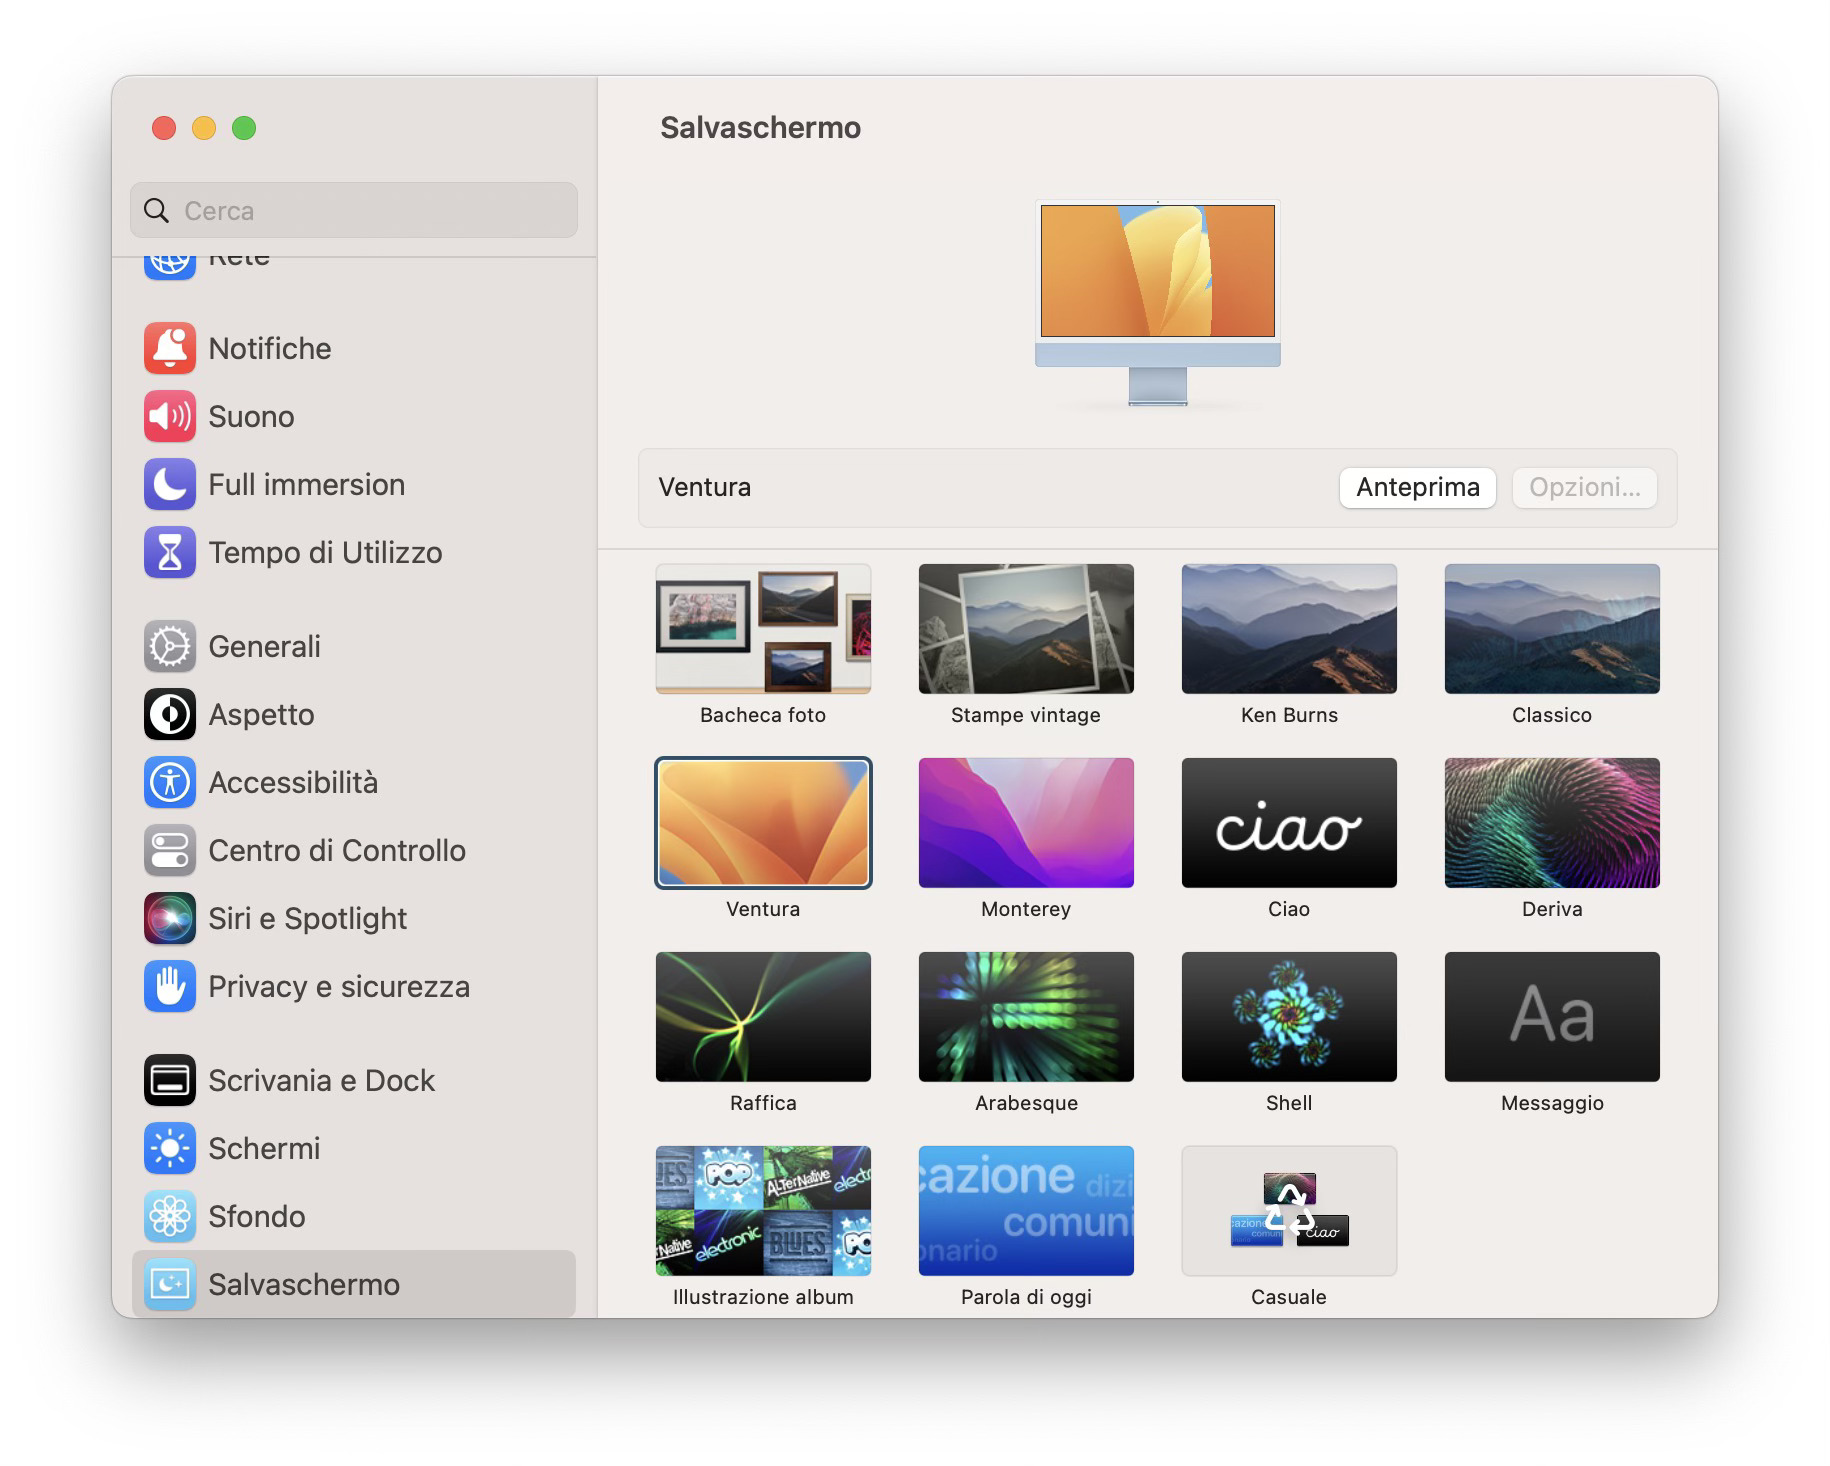Select the Ventura screensaver thumbnail
Viewport: 1830px width, 1466px height.
pos(763,823)
